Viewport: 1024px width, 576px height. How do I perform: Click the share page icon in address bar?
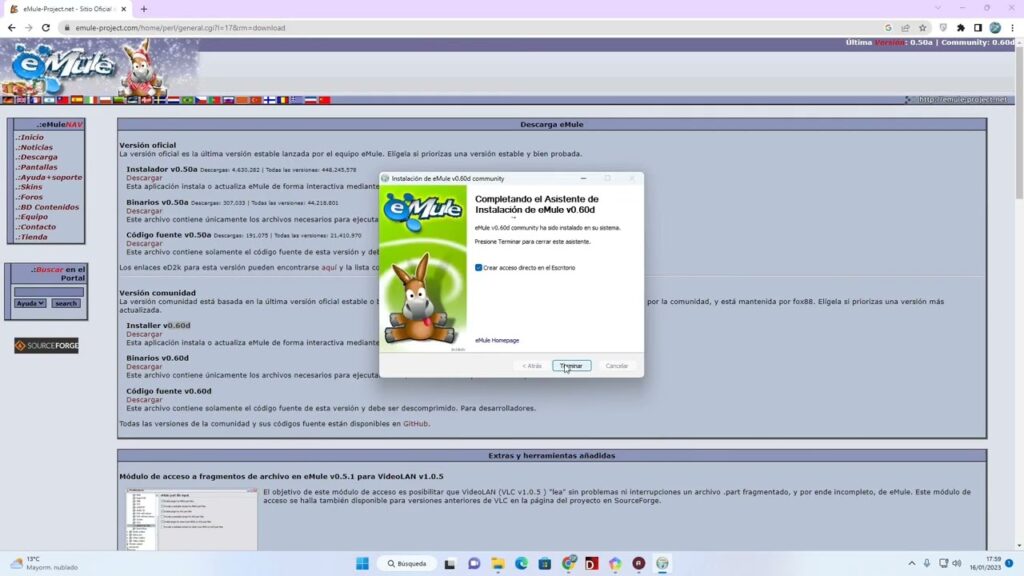pos(905,28)
